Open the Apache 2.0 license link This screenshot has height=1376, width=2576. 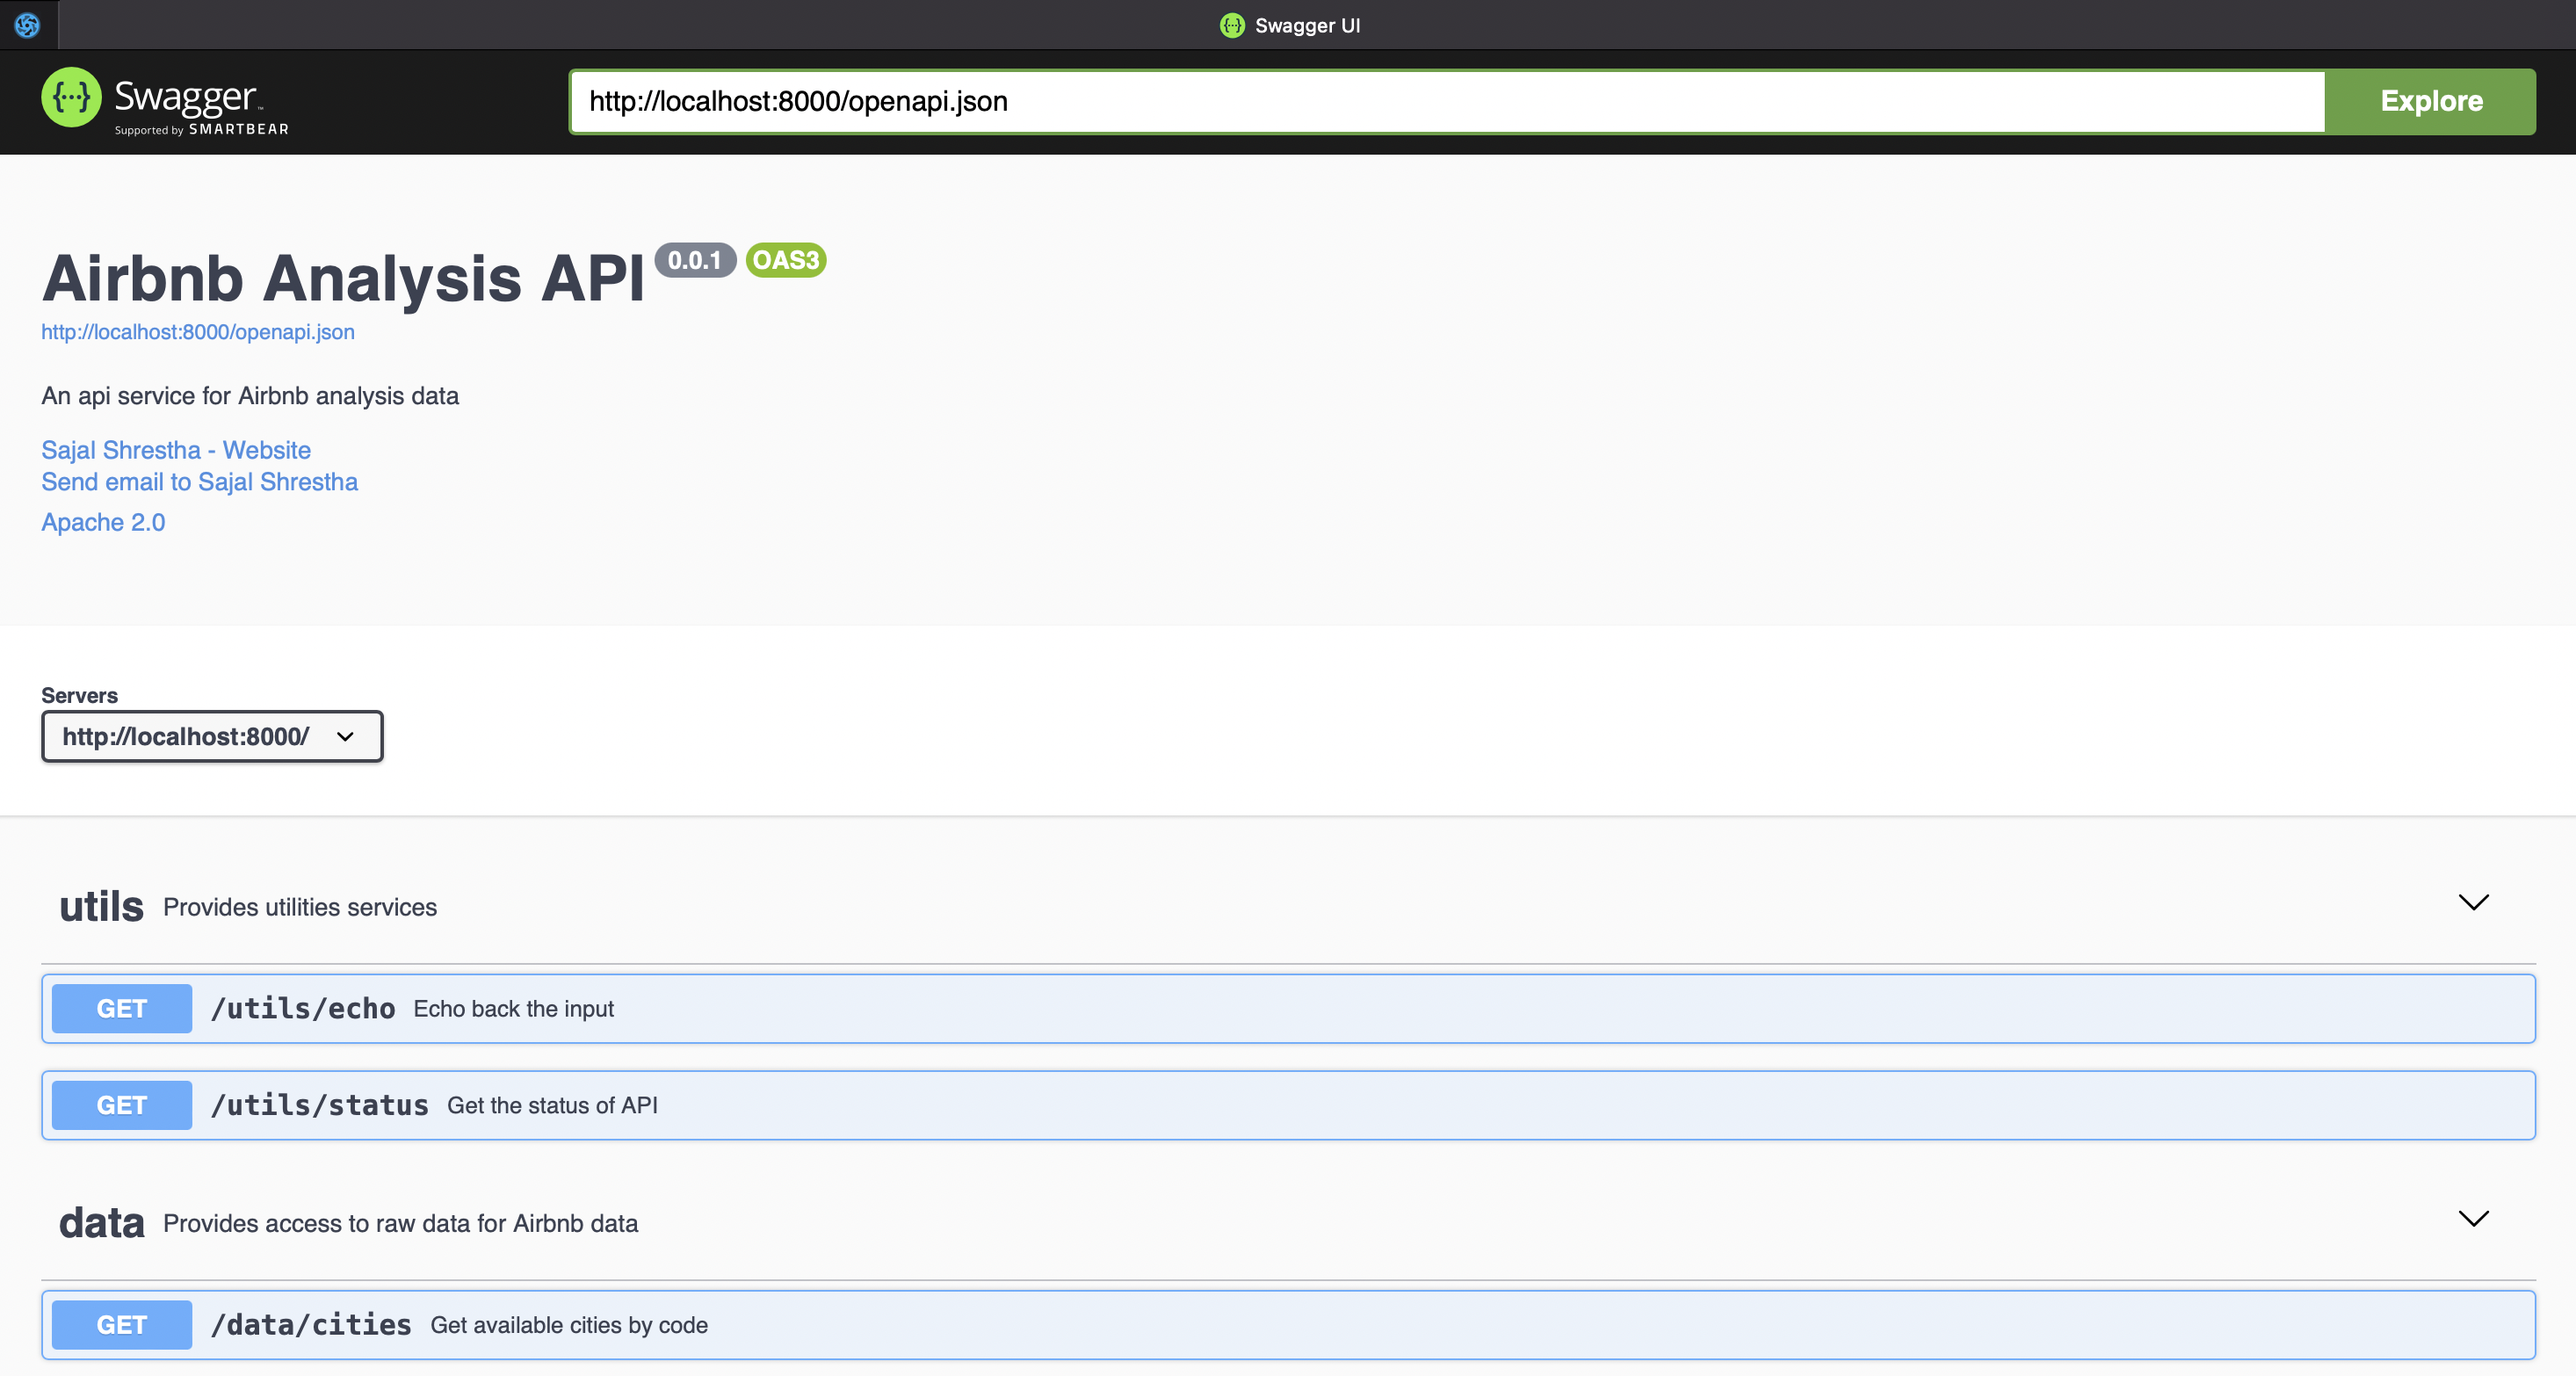coord(103,523)
